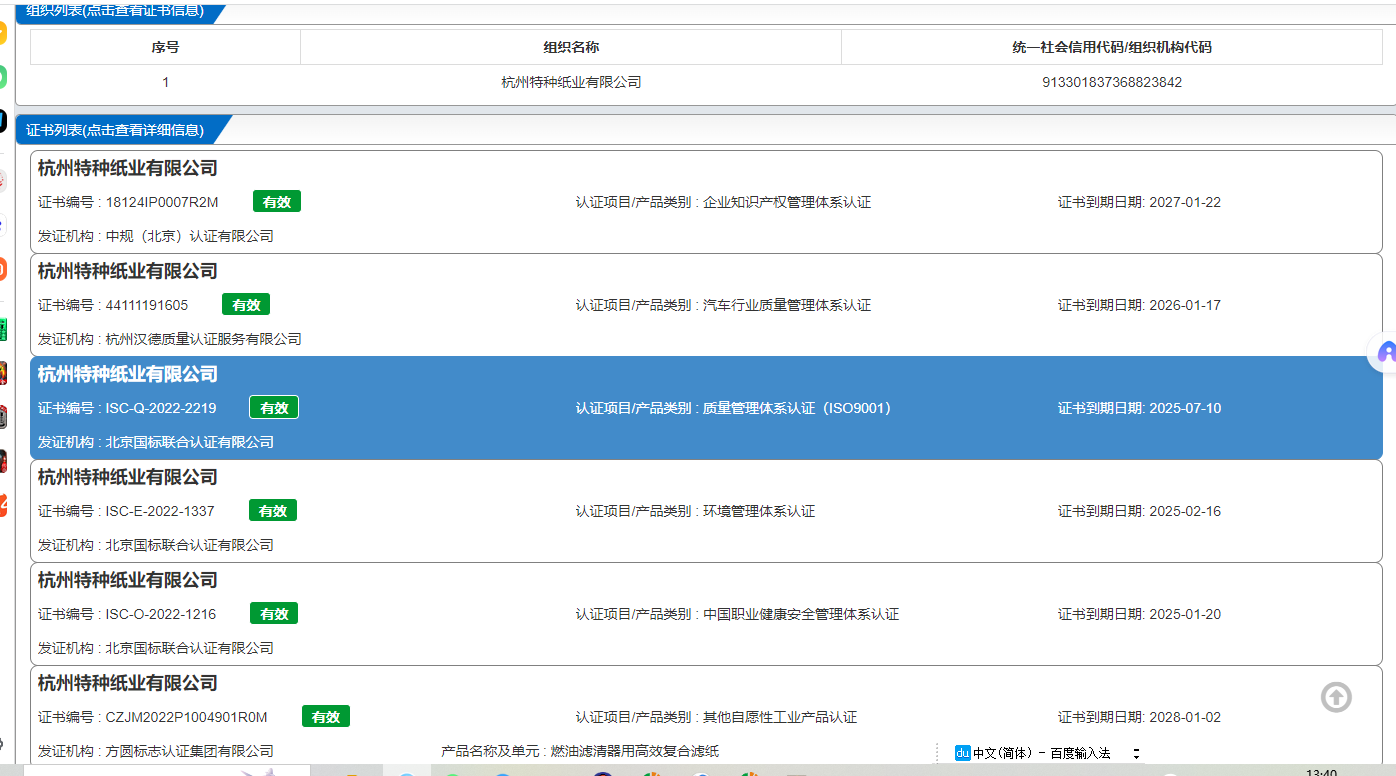Click 汽车行业质量管理体系认证 certification item
The width and height of the screenshot is (1396, 776).
pyautogui.click(x=787, y=305)
